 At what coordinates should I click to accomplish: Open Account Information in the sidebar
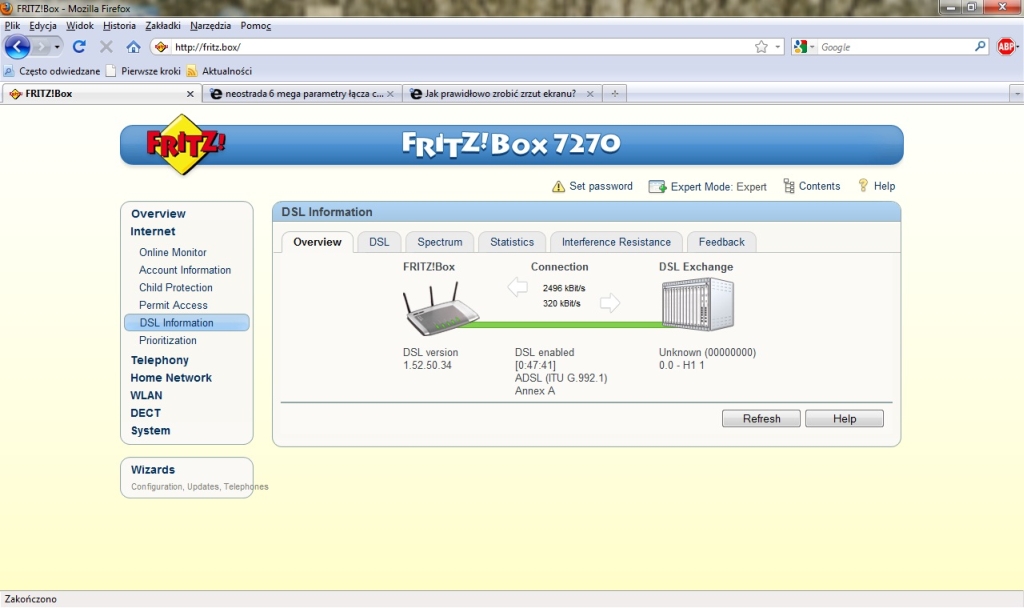click(185, 270)
